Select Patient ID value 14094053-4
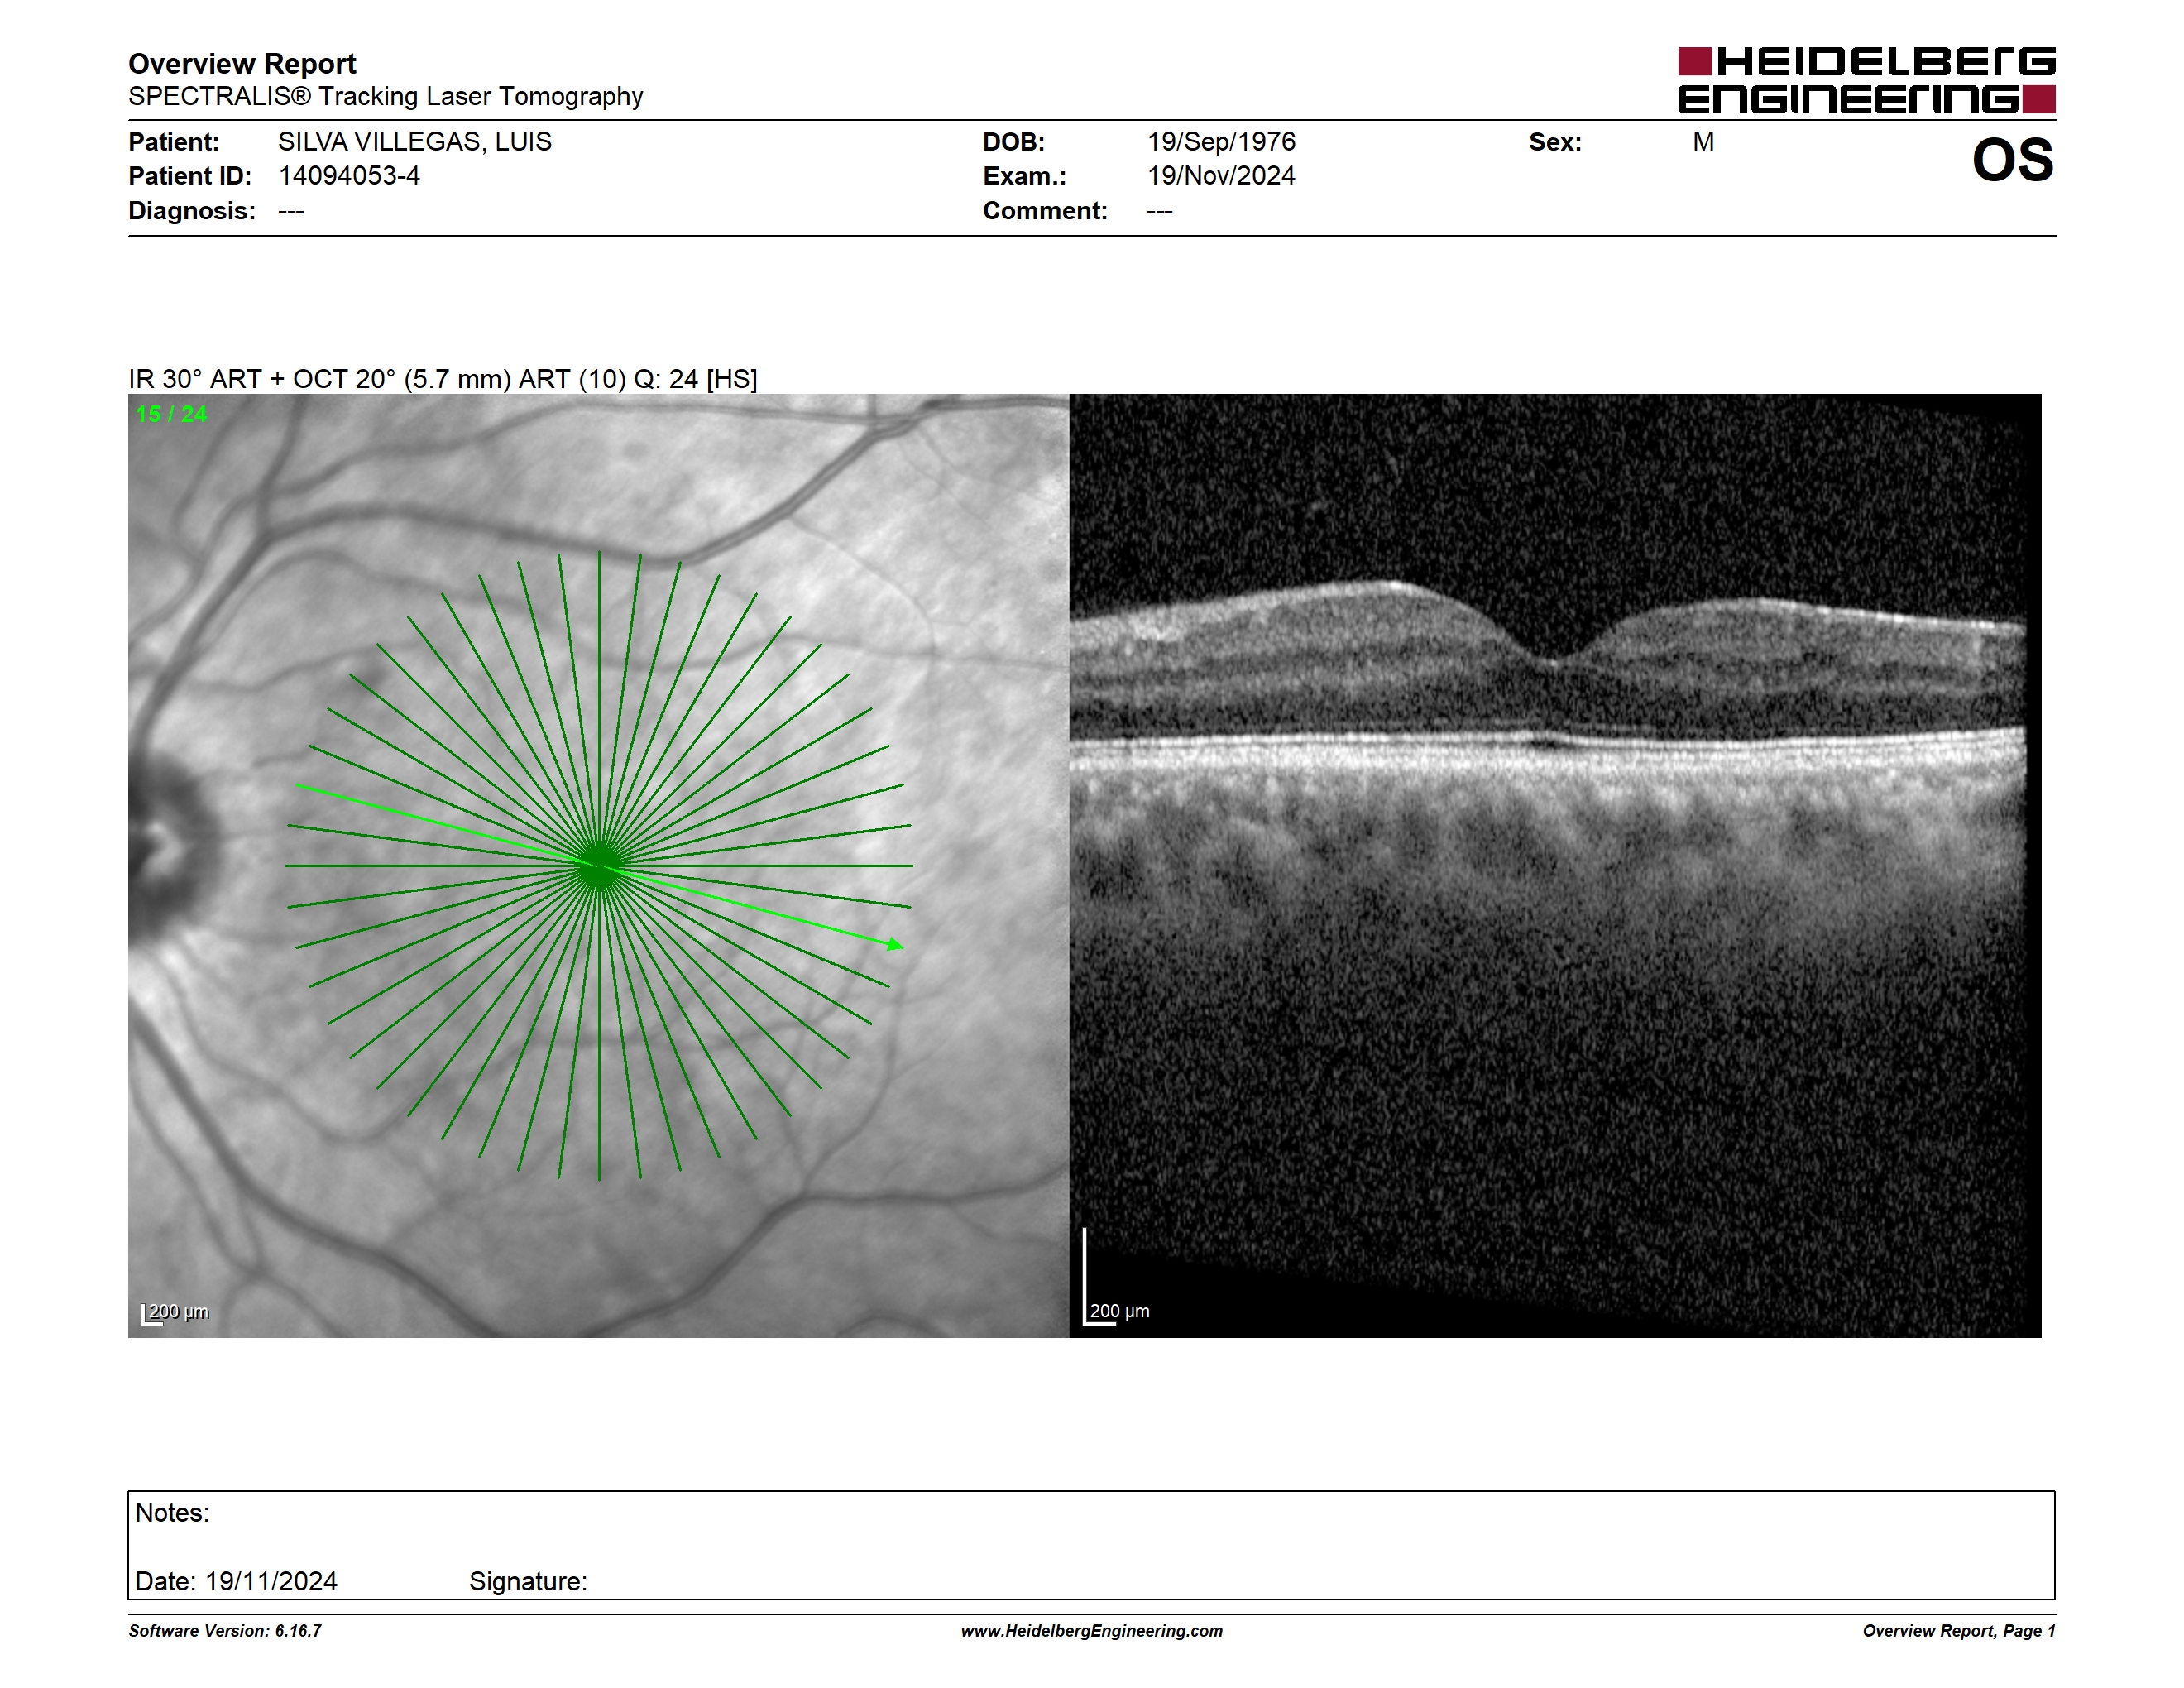Screen dimensions: 2184x1688 (349, 176)
